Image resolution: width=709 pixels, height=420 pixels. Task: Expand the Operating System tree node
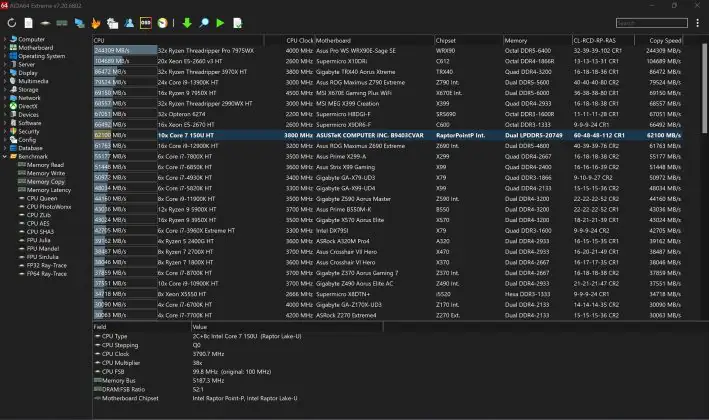[x=5, y=56]
